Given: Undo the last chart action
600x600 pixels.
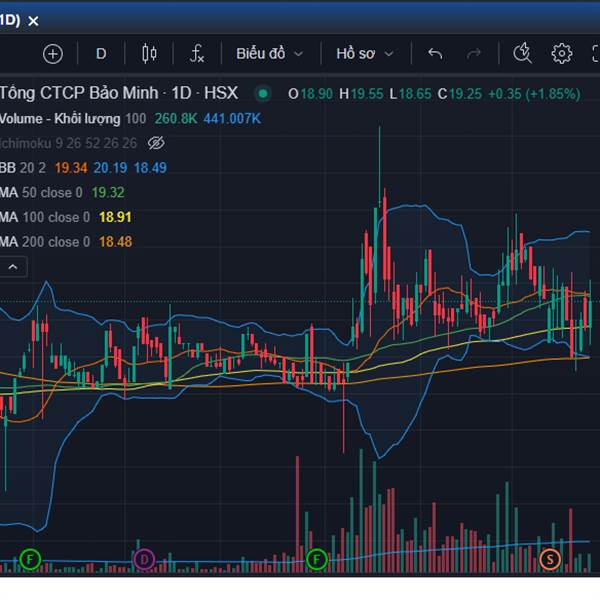Looking at the screenshot, I should 435,54.
